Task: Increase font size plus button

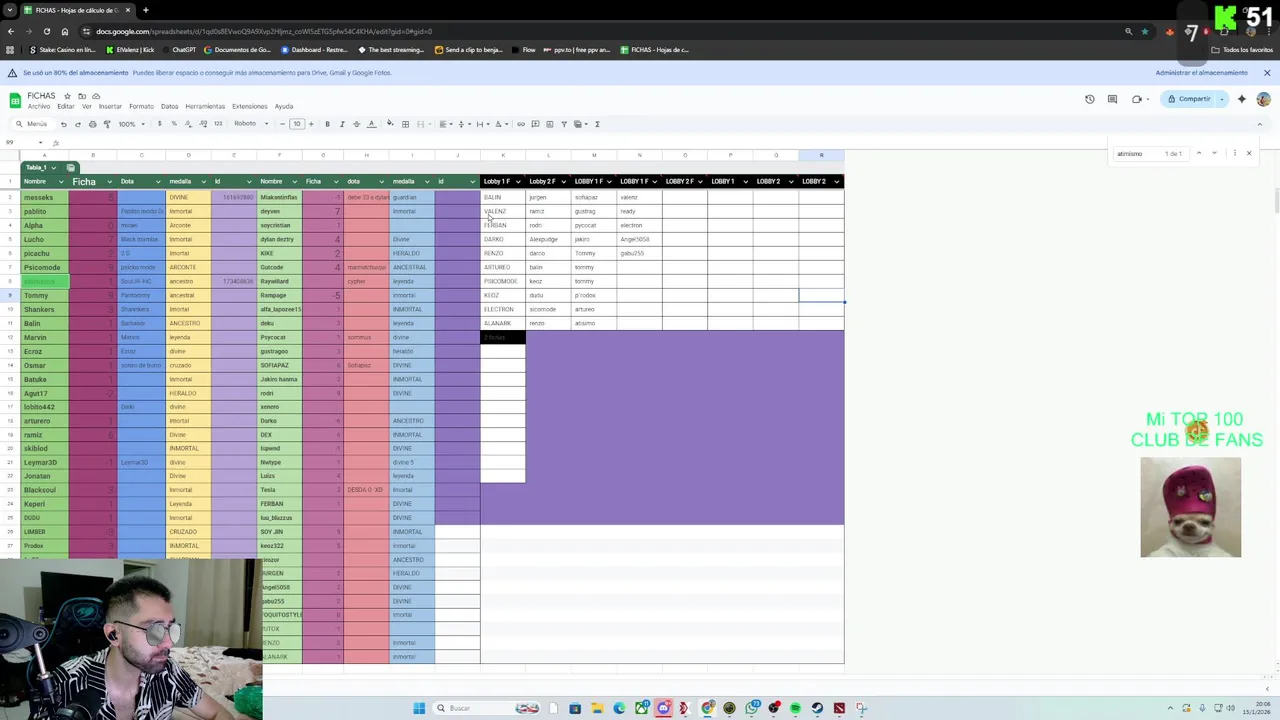Action: point(311,124)
